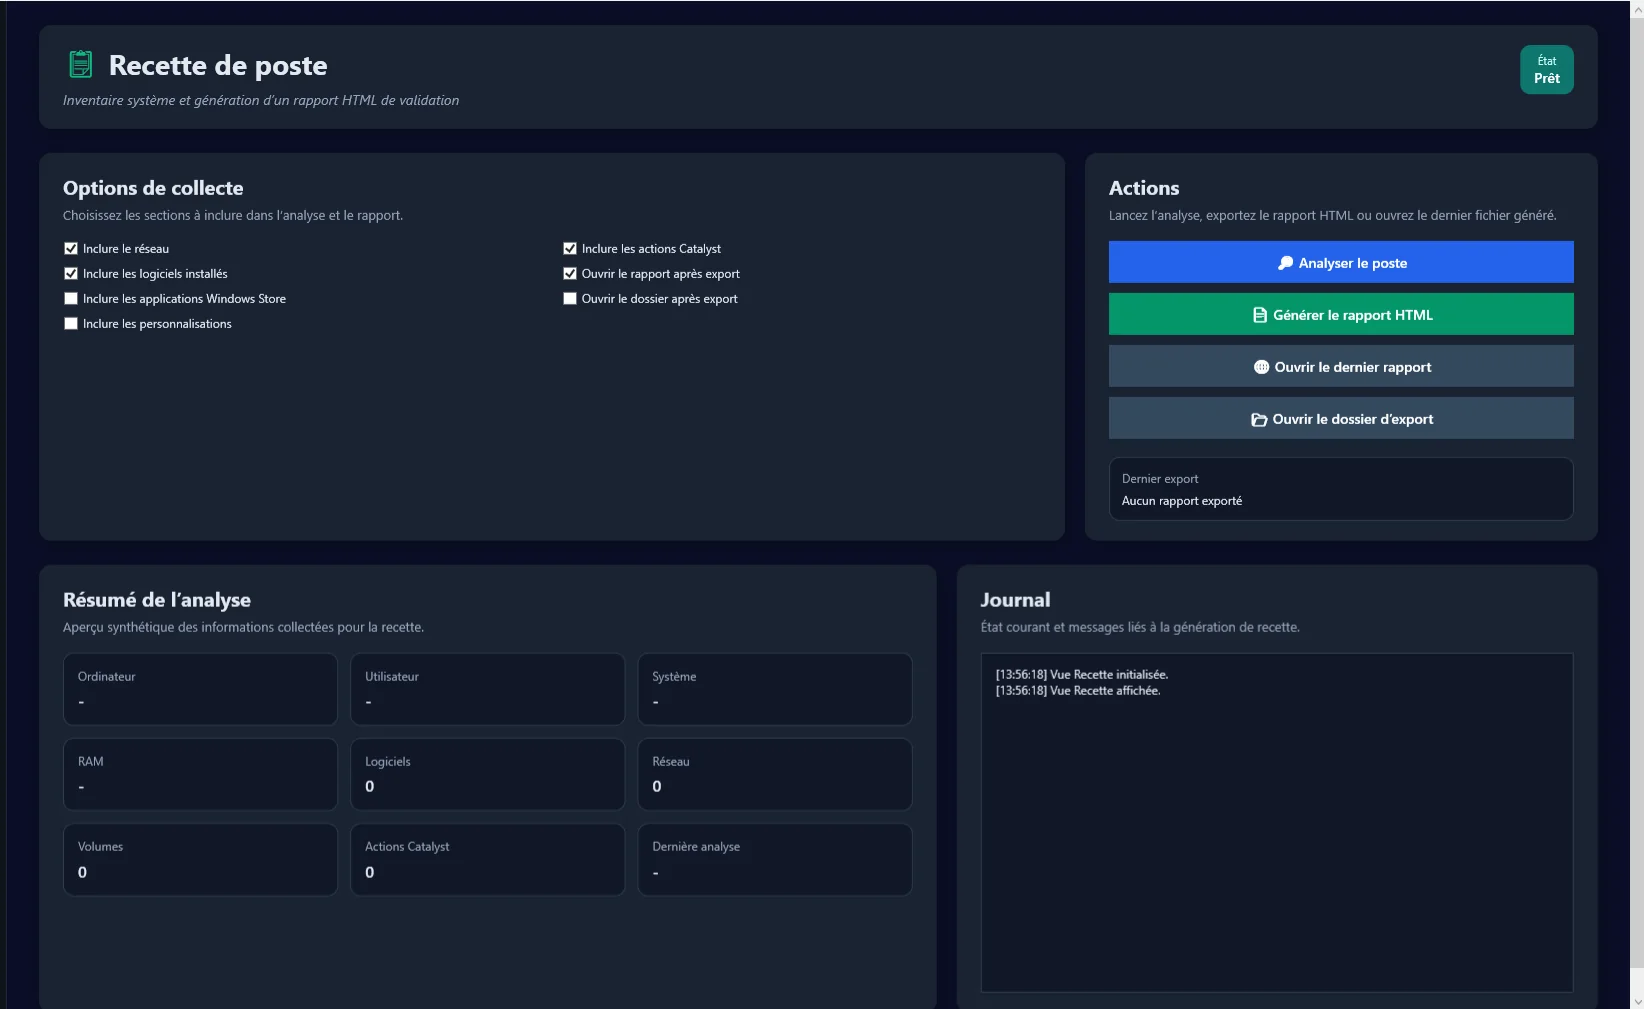Select the Volumes count card

(x=200, y=860)
